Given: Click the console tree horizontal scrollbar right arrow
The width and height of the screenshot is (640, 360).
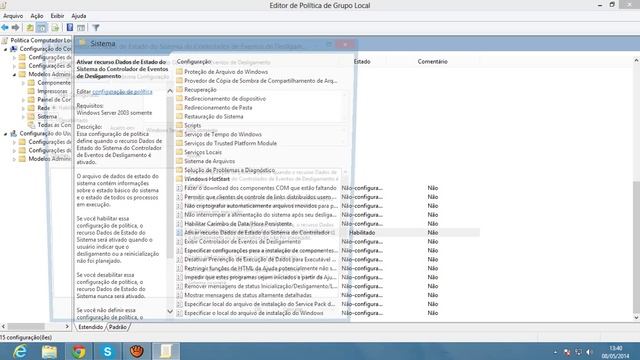Looking at the screenshot, I should [67, 327].
